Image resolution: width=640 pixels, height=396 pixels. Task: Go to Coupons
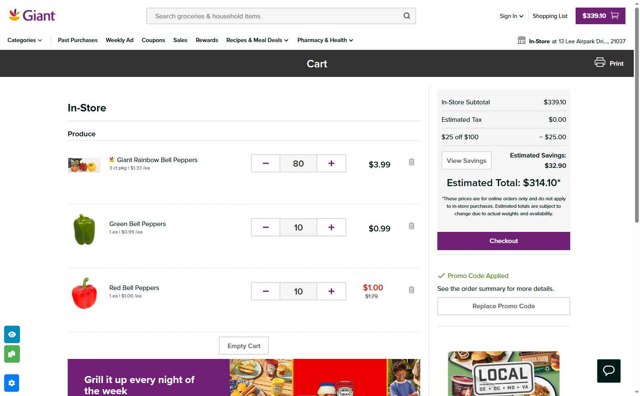(153, 40)
